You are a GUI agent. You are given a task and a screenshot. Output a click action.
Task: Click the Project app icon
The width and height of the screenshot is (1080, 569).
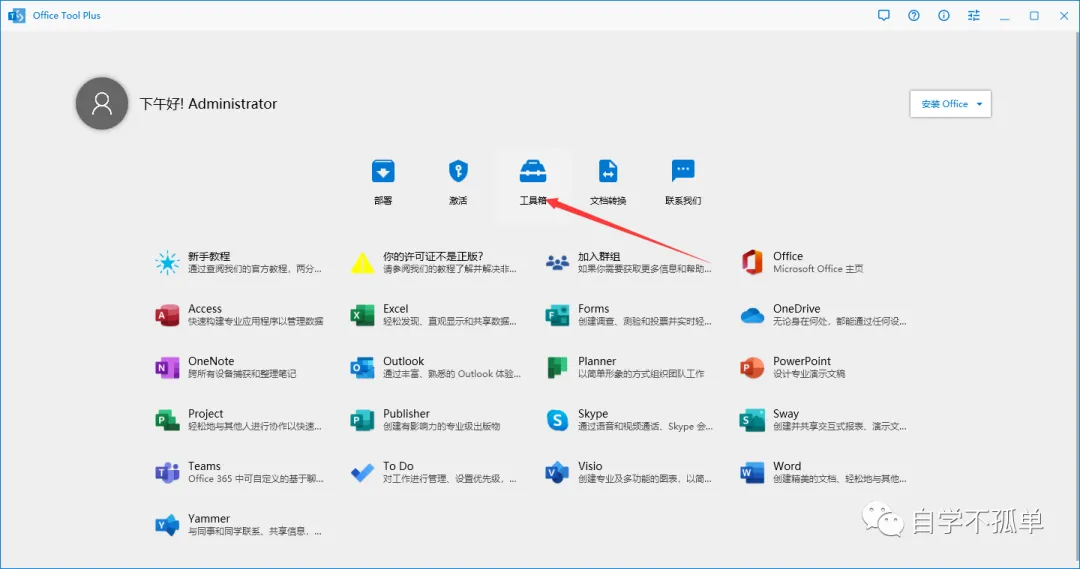point(167,420)
